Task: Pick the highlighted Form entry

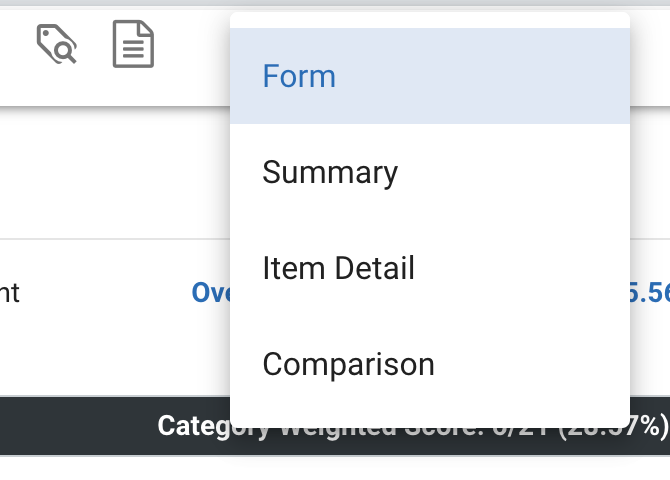Action: [x=299, y=76]
